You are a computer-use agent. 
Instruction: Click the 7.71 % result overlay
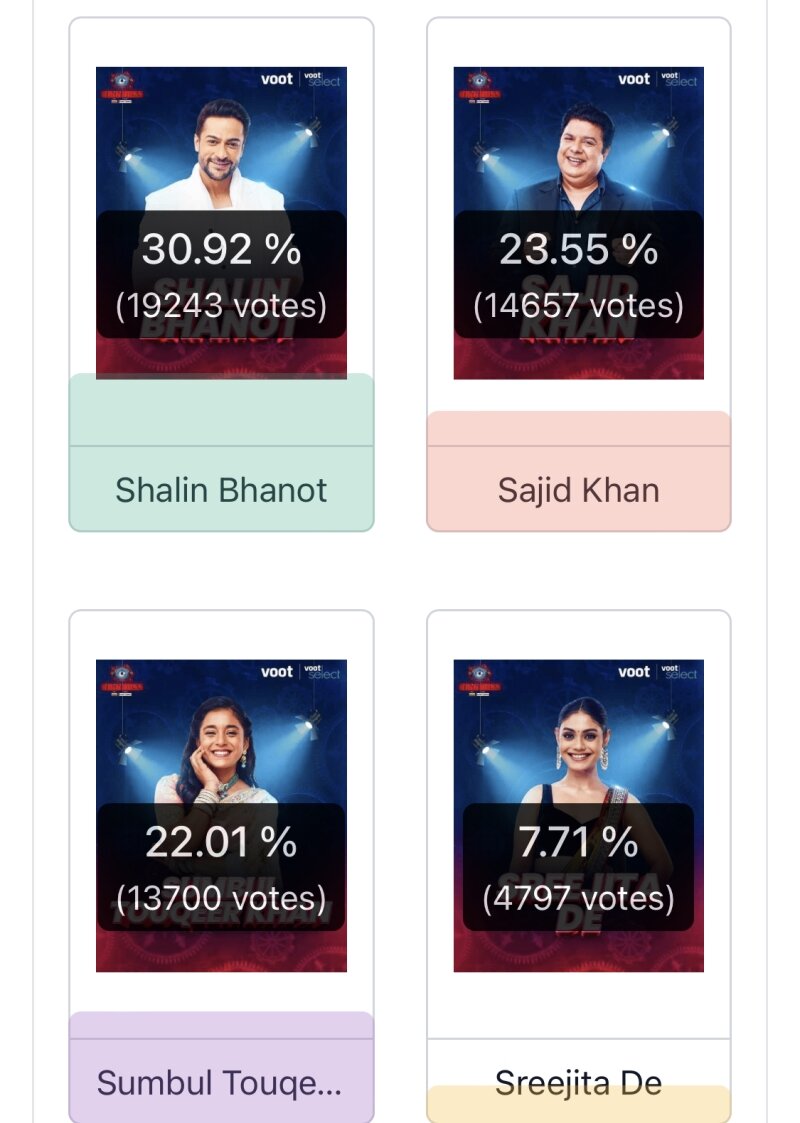578,842
